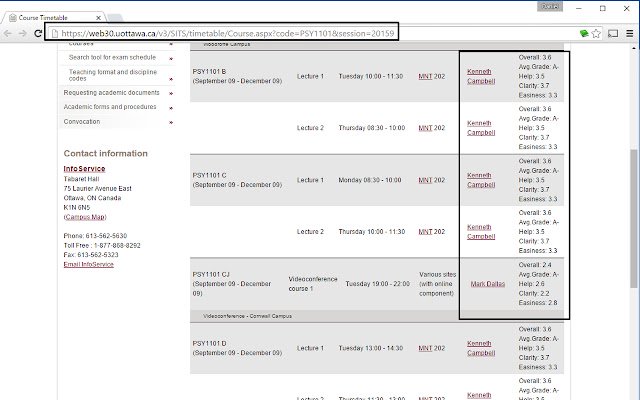640x400 pixels.
Task: Open Kenneth Campbell link for Thursday 10:00 lecture
Action: (x=481, y=231)
